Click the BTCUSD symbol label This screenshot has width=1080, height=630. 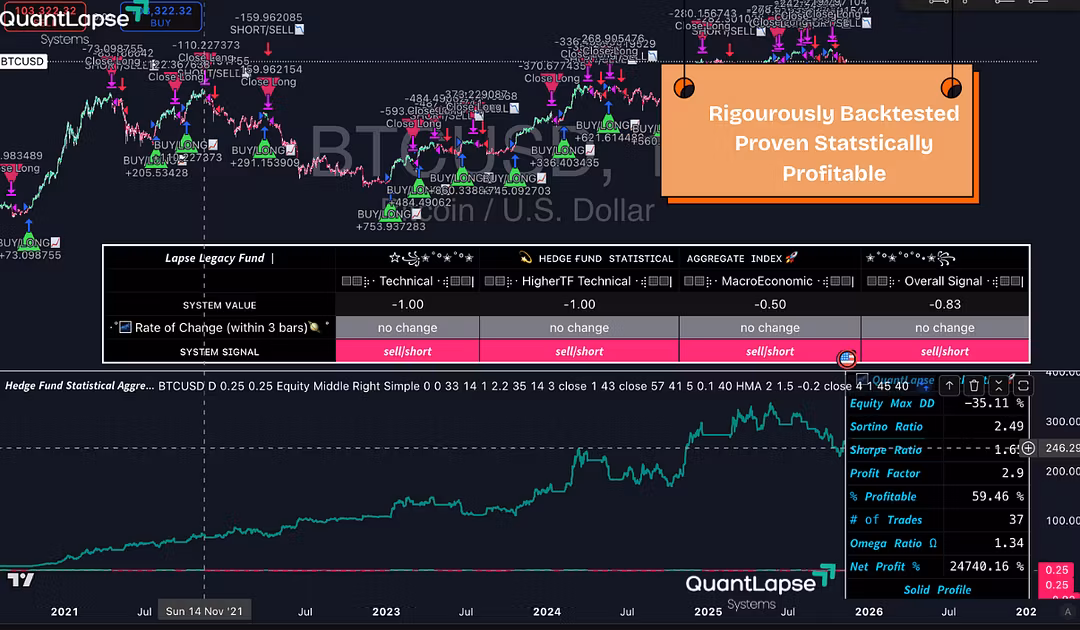tap(22, 61)
